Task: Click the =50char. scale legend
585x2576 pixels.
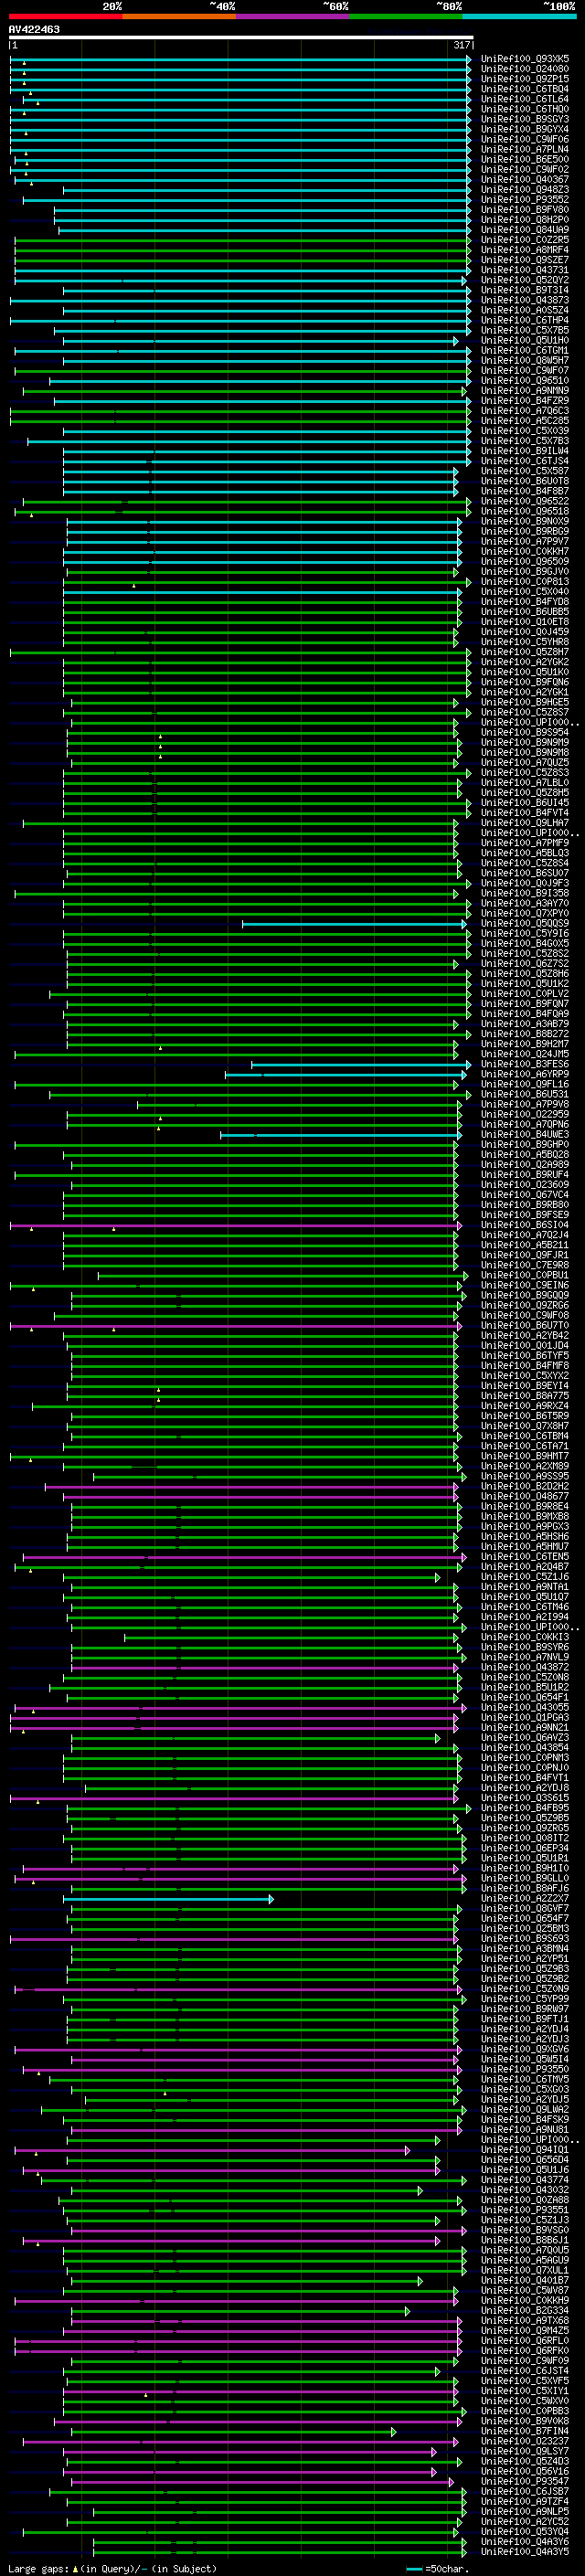Action: click(438, 2568)
